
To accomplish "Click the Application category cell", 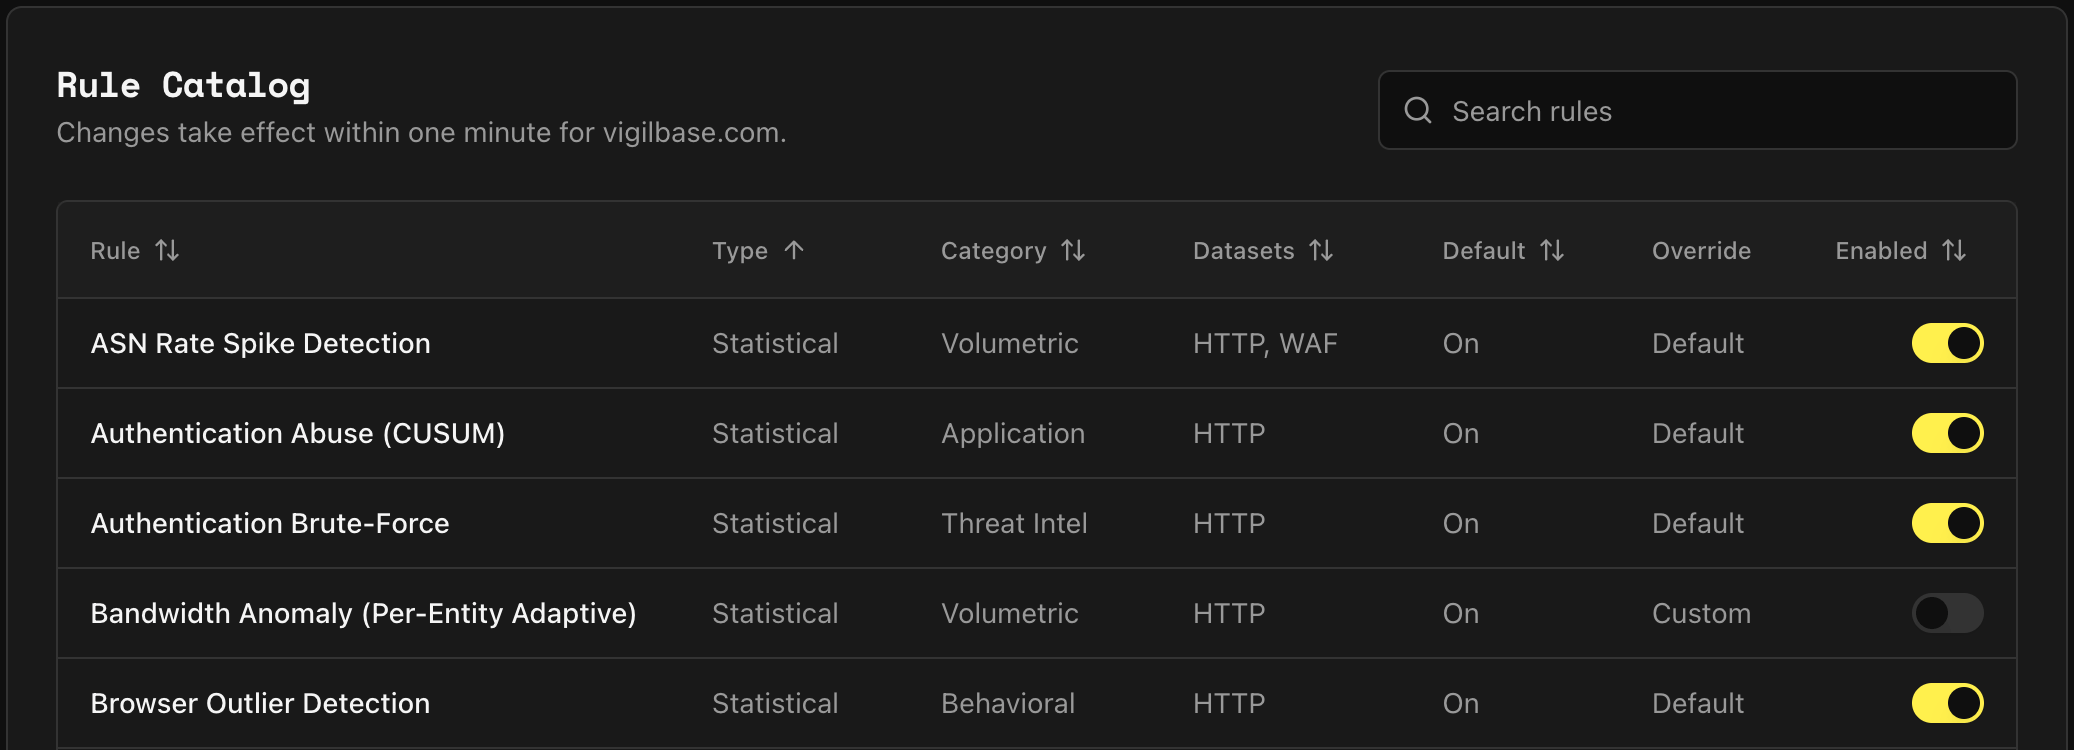I will (1013, 433).
